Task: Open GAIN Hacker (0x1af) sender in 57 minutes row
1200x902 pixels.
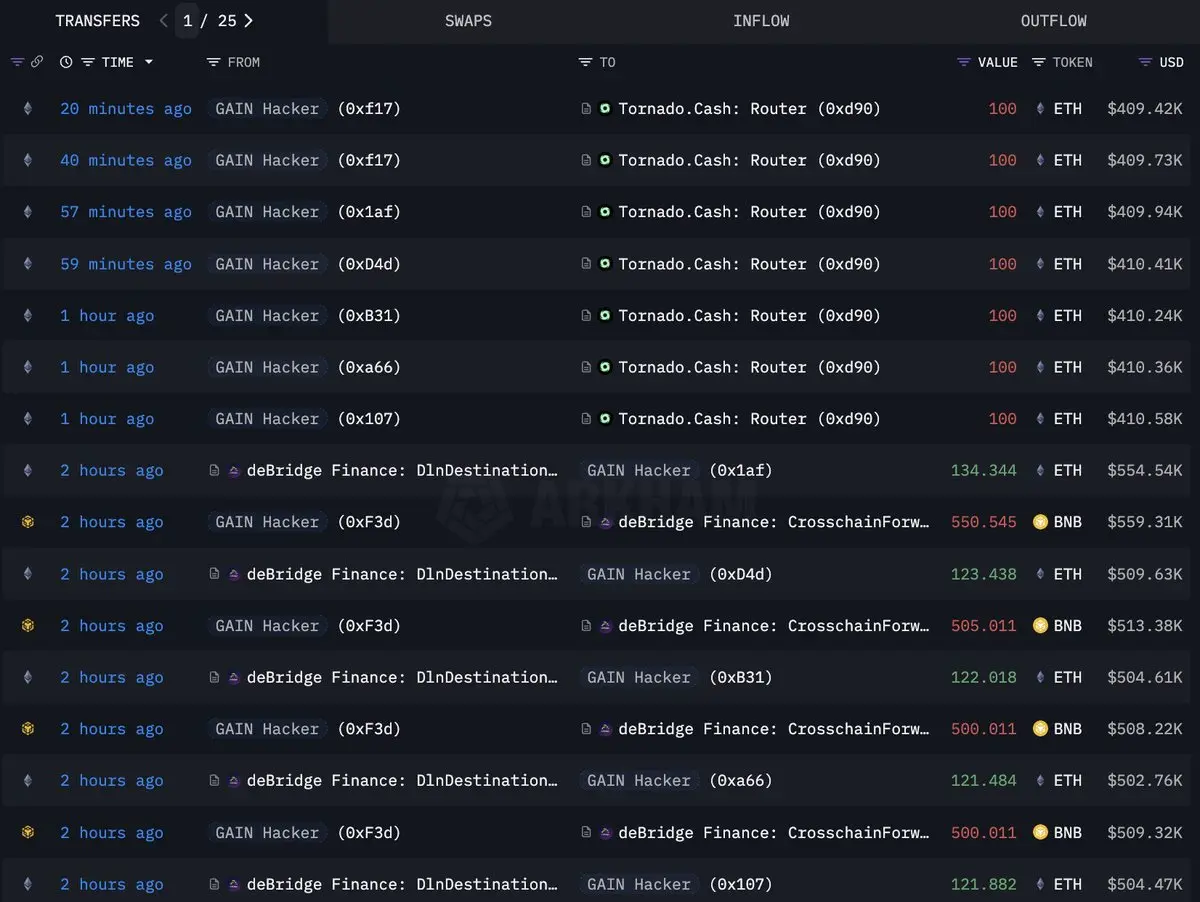Action: (304, 212)
